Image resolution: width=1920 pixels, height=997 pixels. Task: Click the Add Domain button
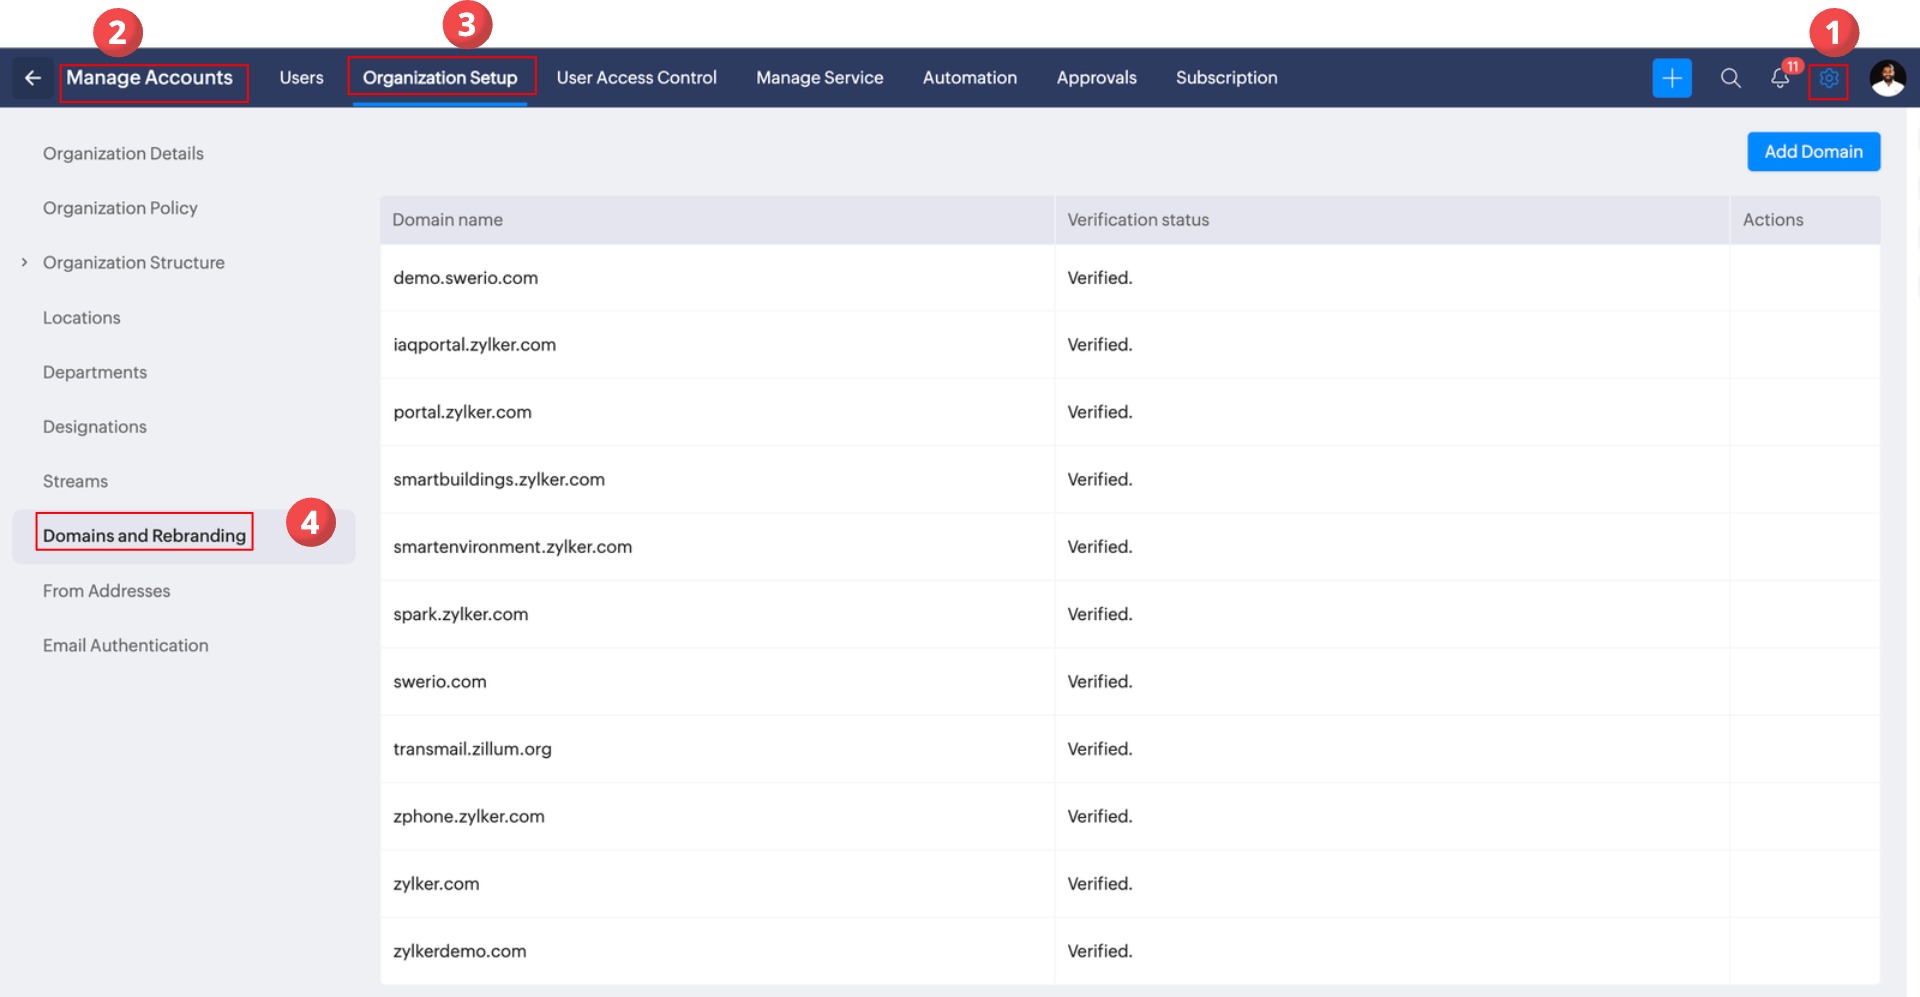1814,152
